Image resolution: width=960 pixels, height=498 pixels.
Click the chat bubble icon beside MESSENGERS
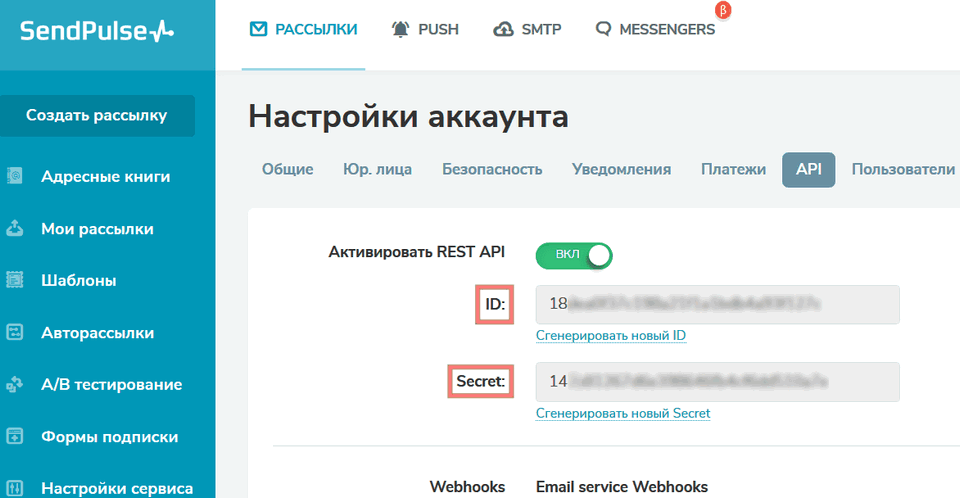pyautogui.click(x=603, y=29)
